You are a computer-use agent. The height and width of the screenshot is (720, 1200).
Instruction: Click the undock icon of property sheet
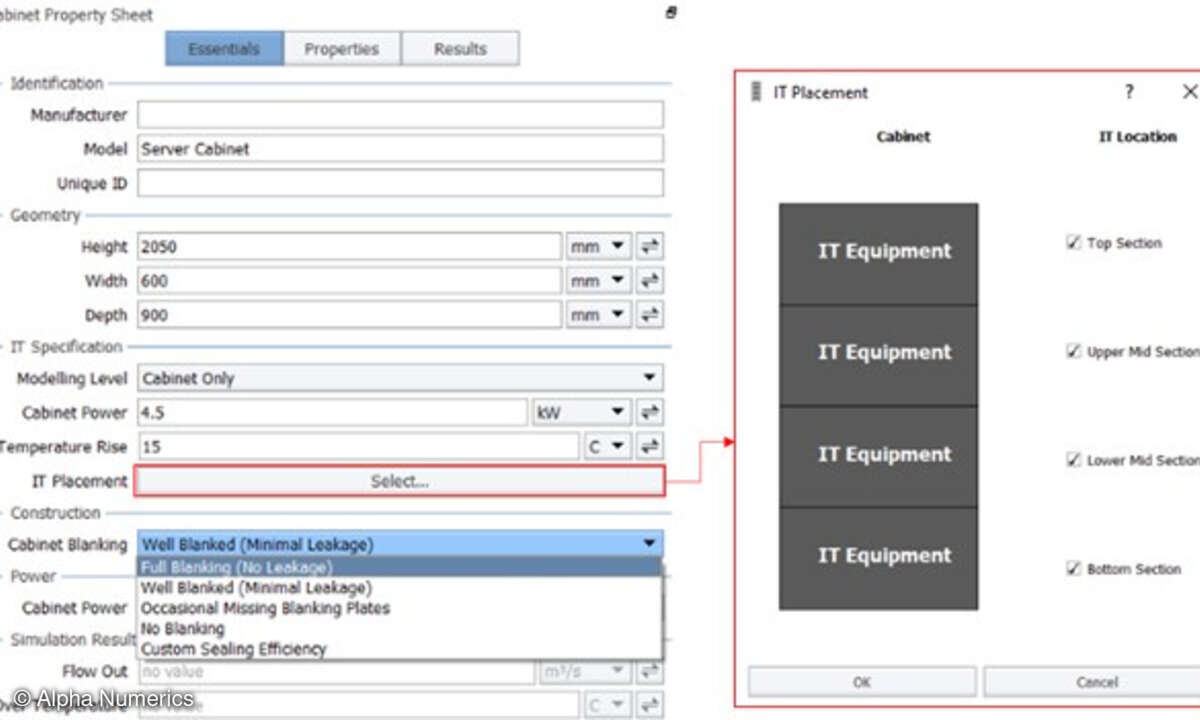pyautogui.click(x=671, y=13)
